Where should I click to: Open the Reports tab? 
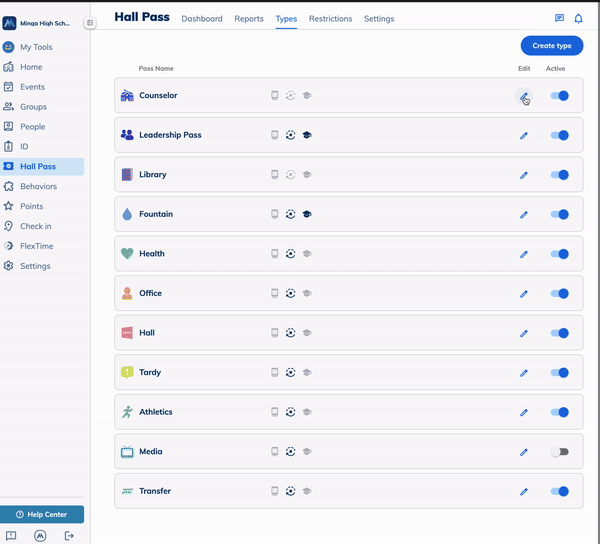click(249, 19)
